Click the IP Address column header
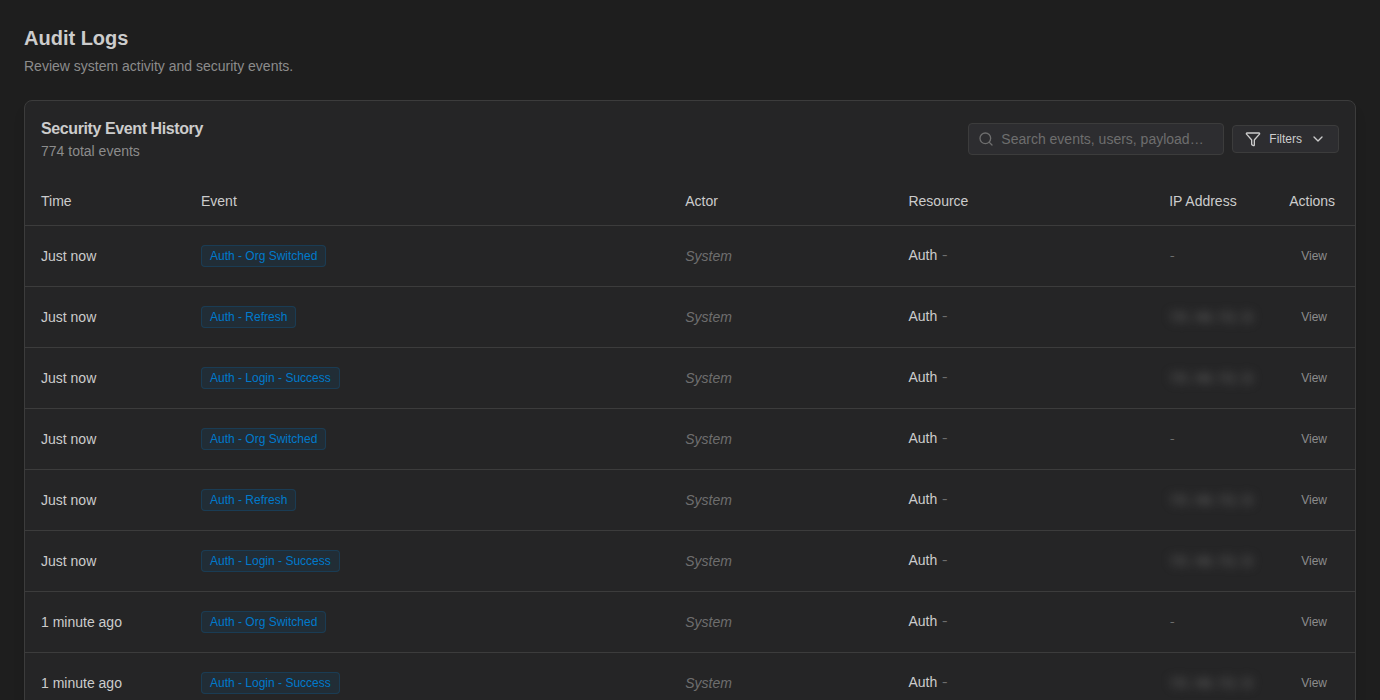The width and height of the screenshot is (1380, 700). 1203,201
